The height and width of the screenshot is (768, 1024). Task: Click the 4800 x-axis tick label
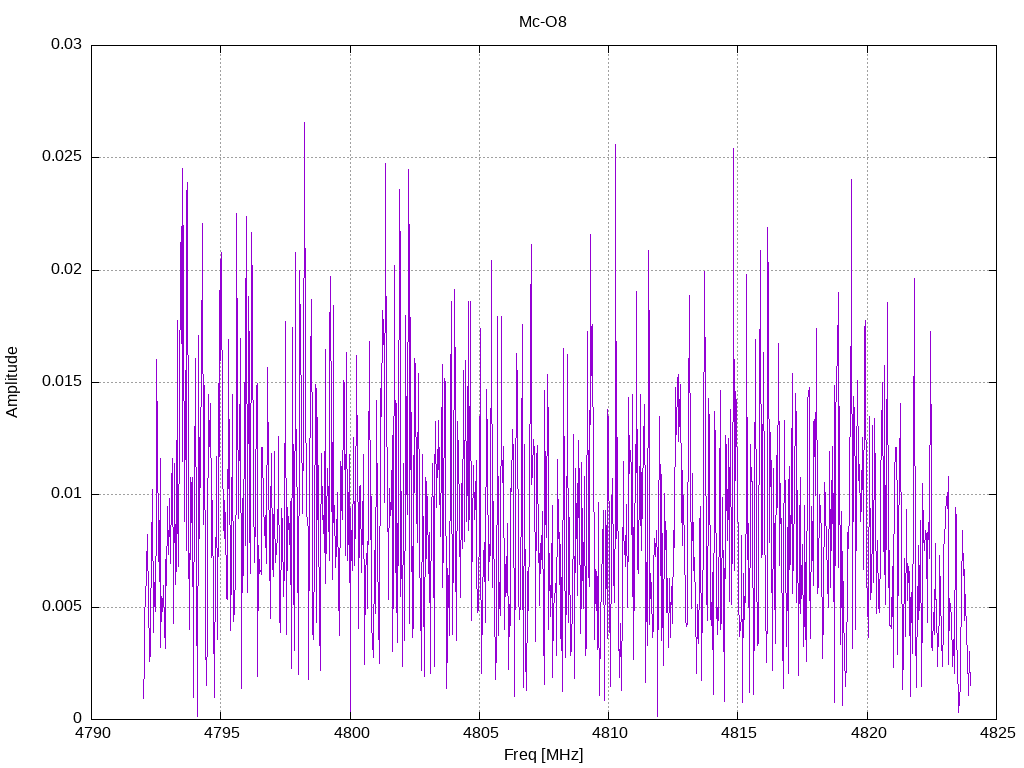tap(351, 733)
